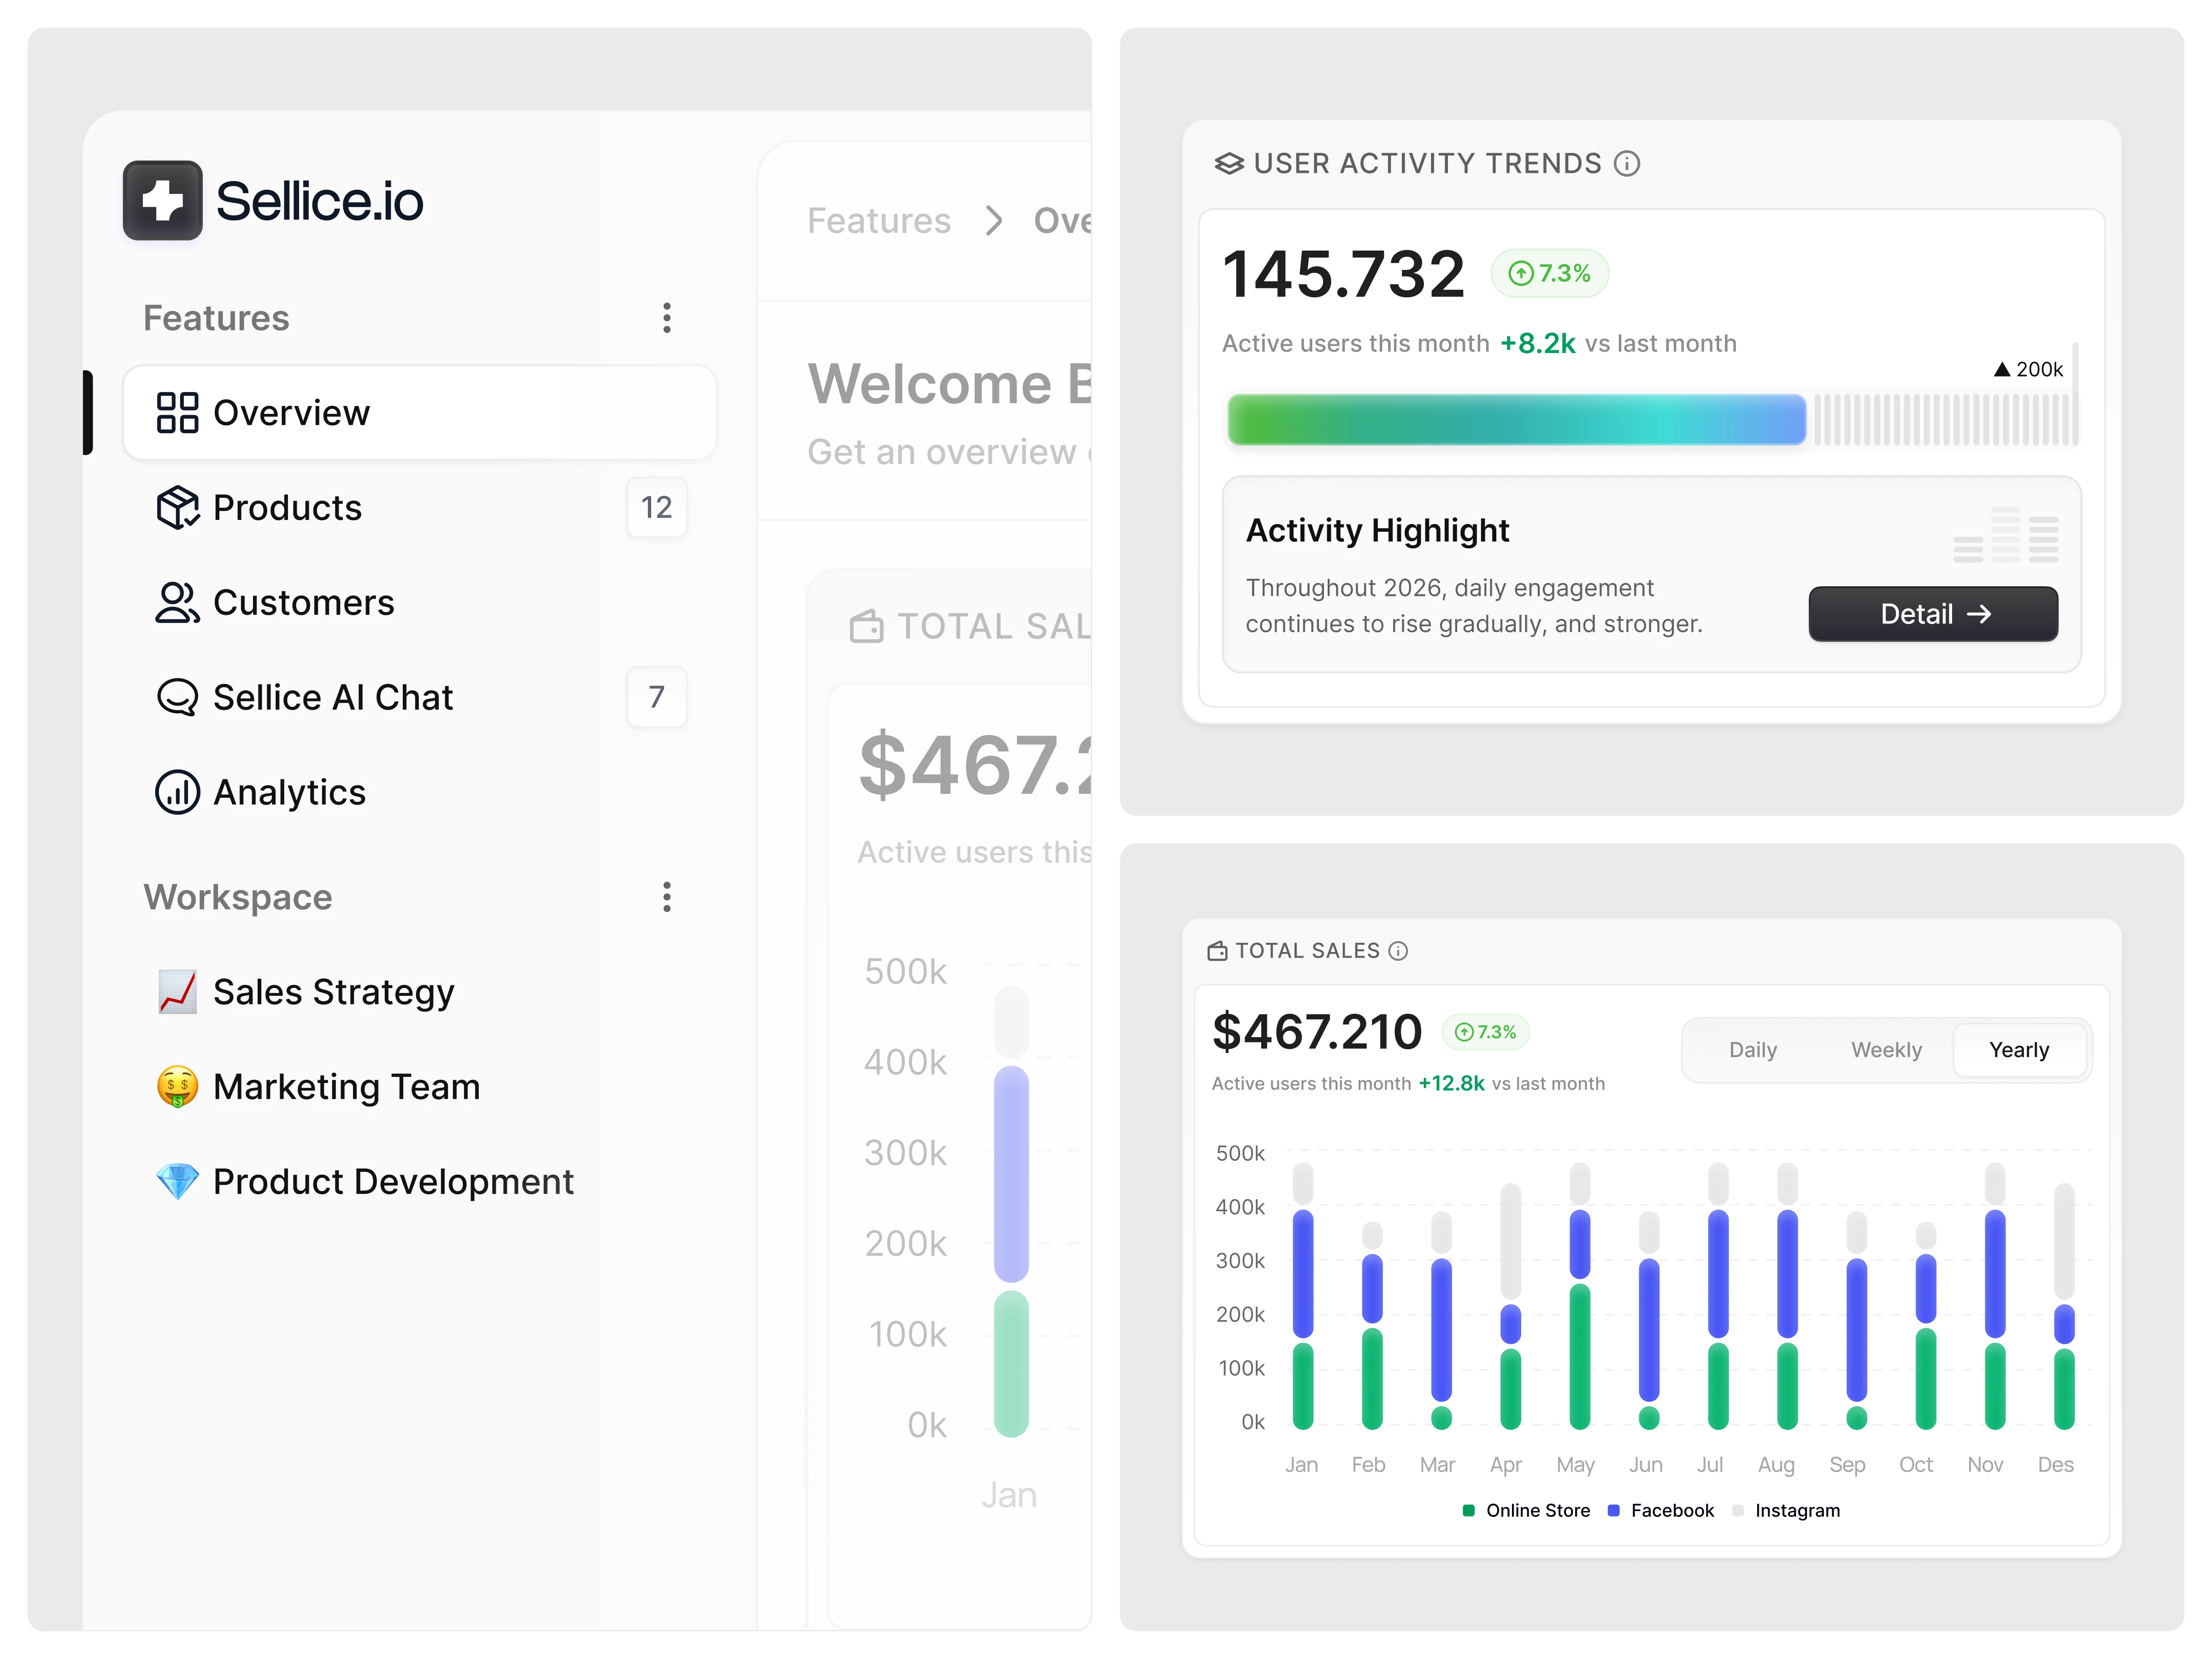This screenshot has width=2212, height=1659.
Task: Click the Analytics chart icon
Action: [x=177, y=792]
